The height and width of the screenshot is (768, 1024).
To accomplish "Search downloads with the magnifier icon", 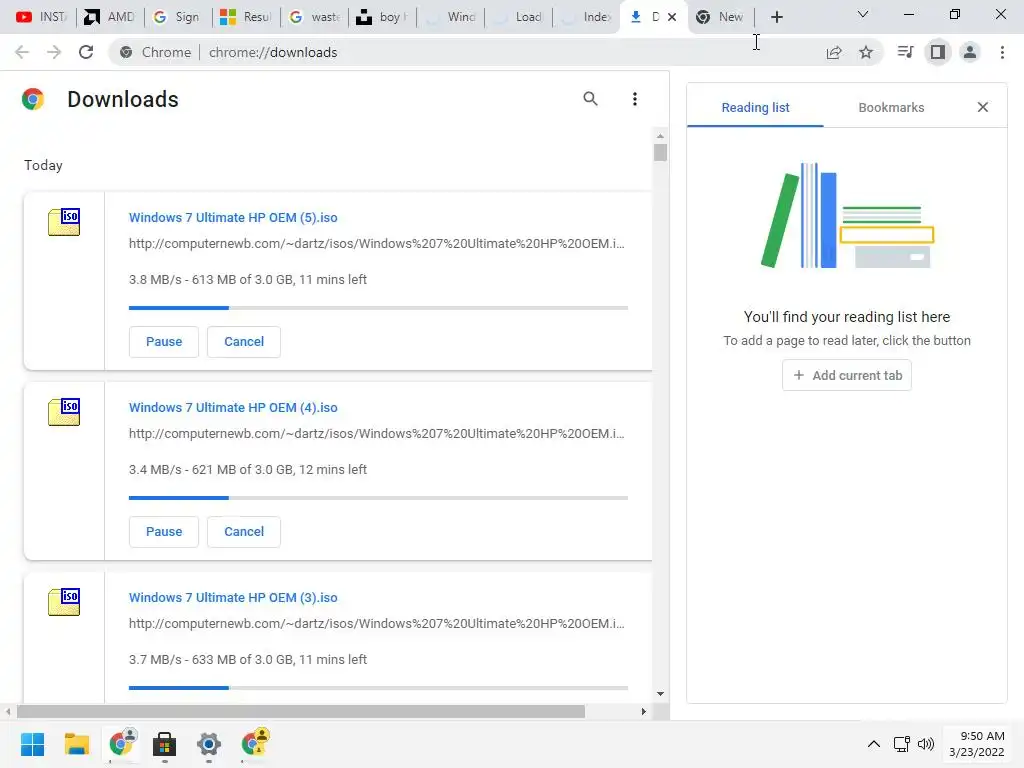I will 590,99.
